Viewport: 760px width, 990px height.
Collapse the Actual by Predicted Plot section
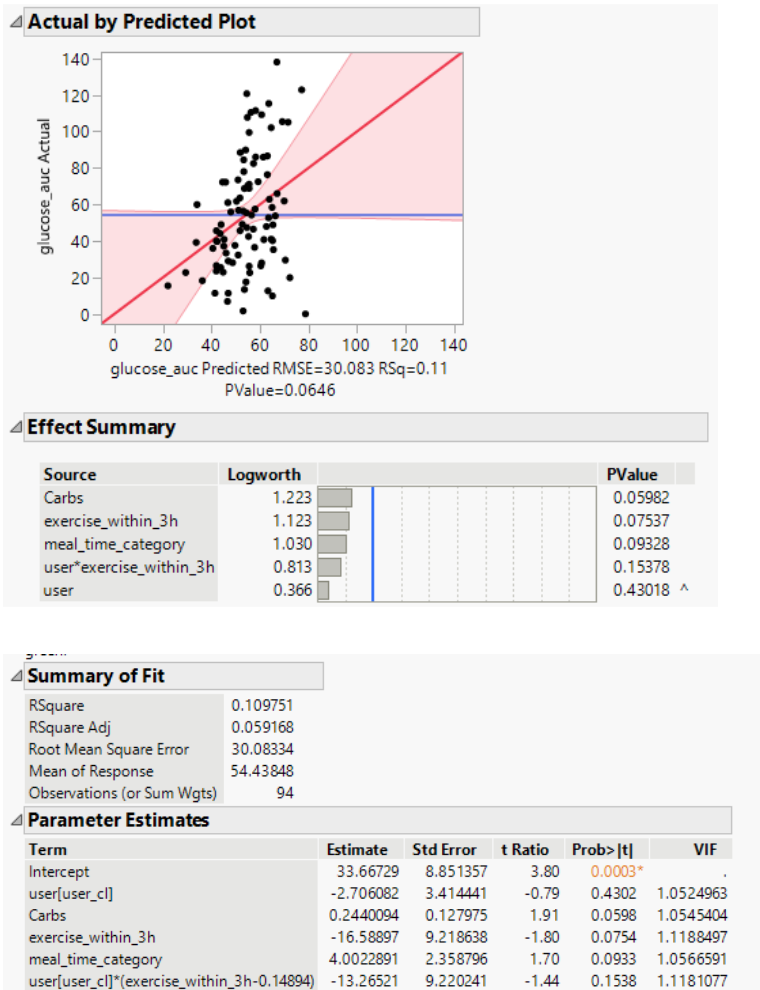[x=15, y=22]
